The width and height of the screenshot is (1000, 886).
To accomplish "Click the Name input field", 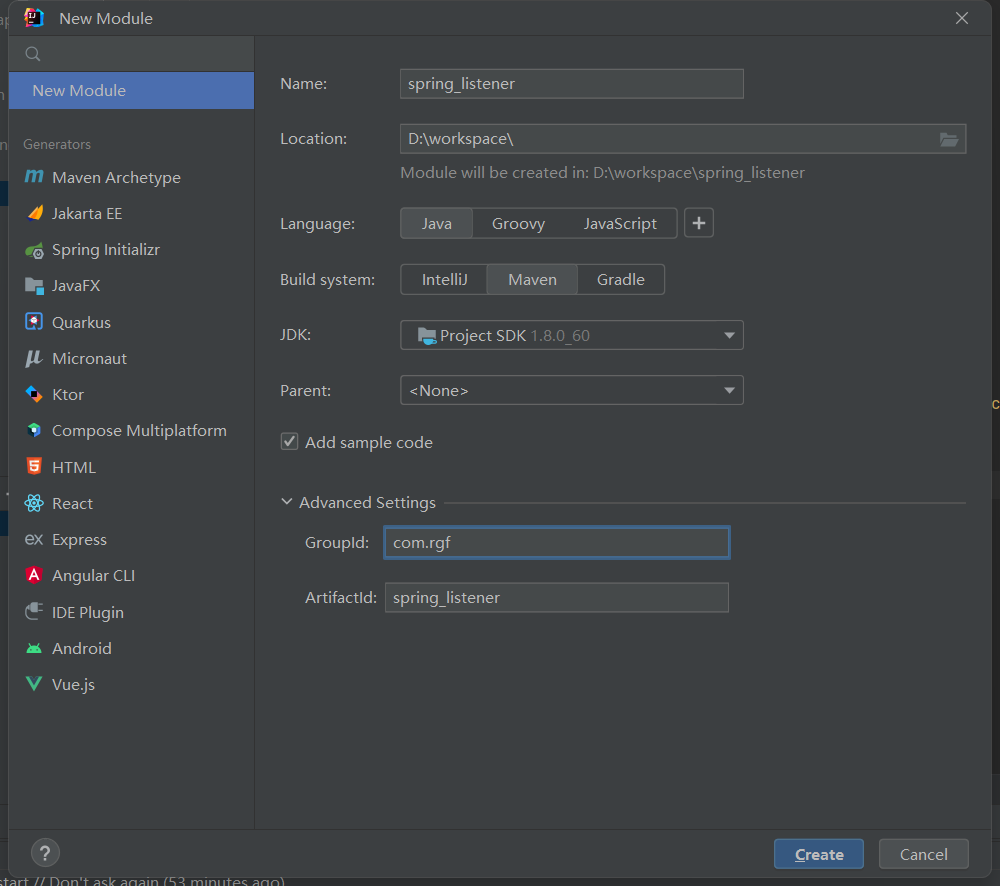I will (x=571, y=84).
